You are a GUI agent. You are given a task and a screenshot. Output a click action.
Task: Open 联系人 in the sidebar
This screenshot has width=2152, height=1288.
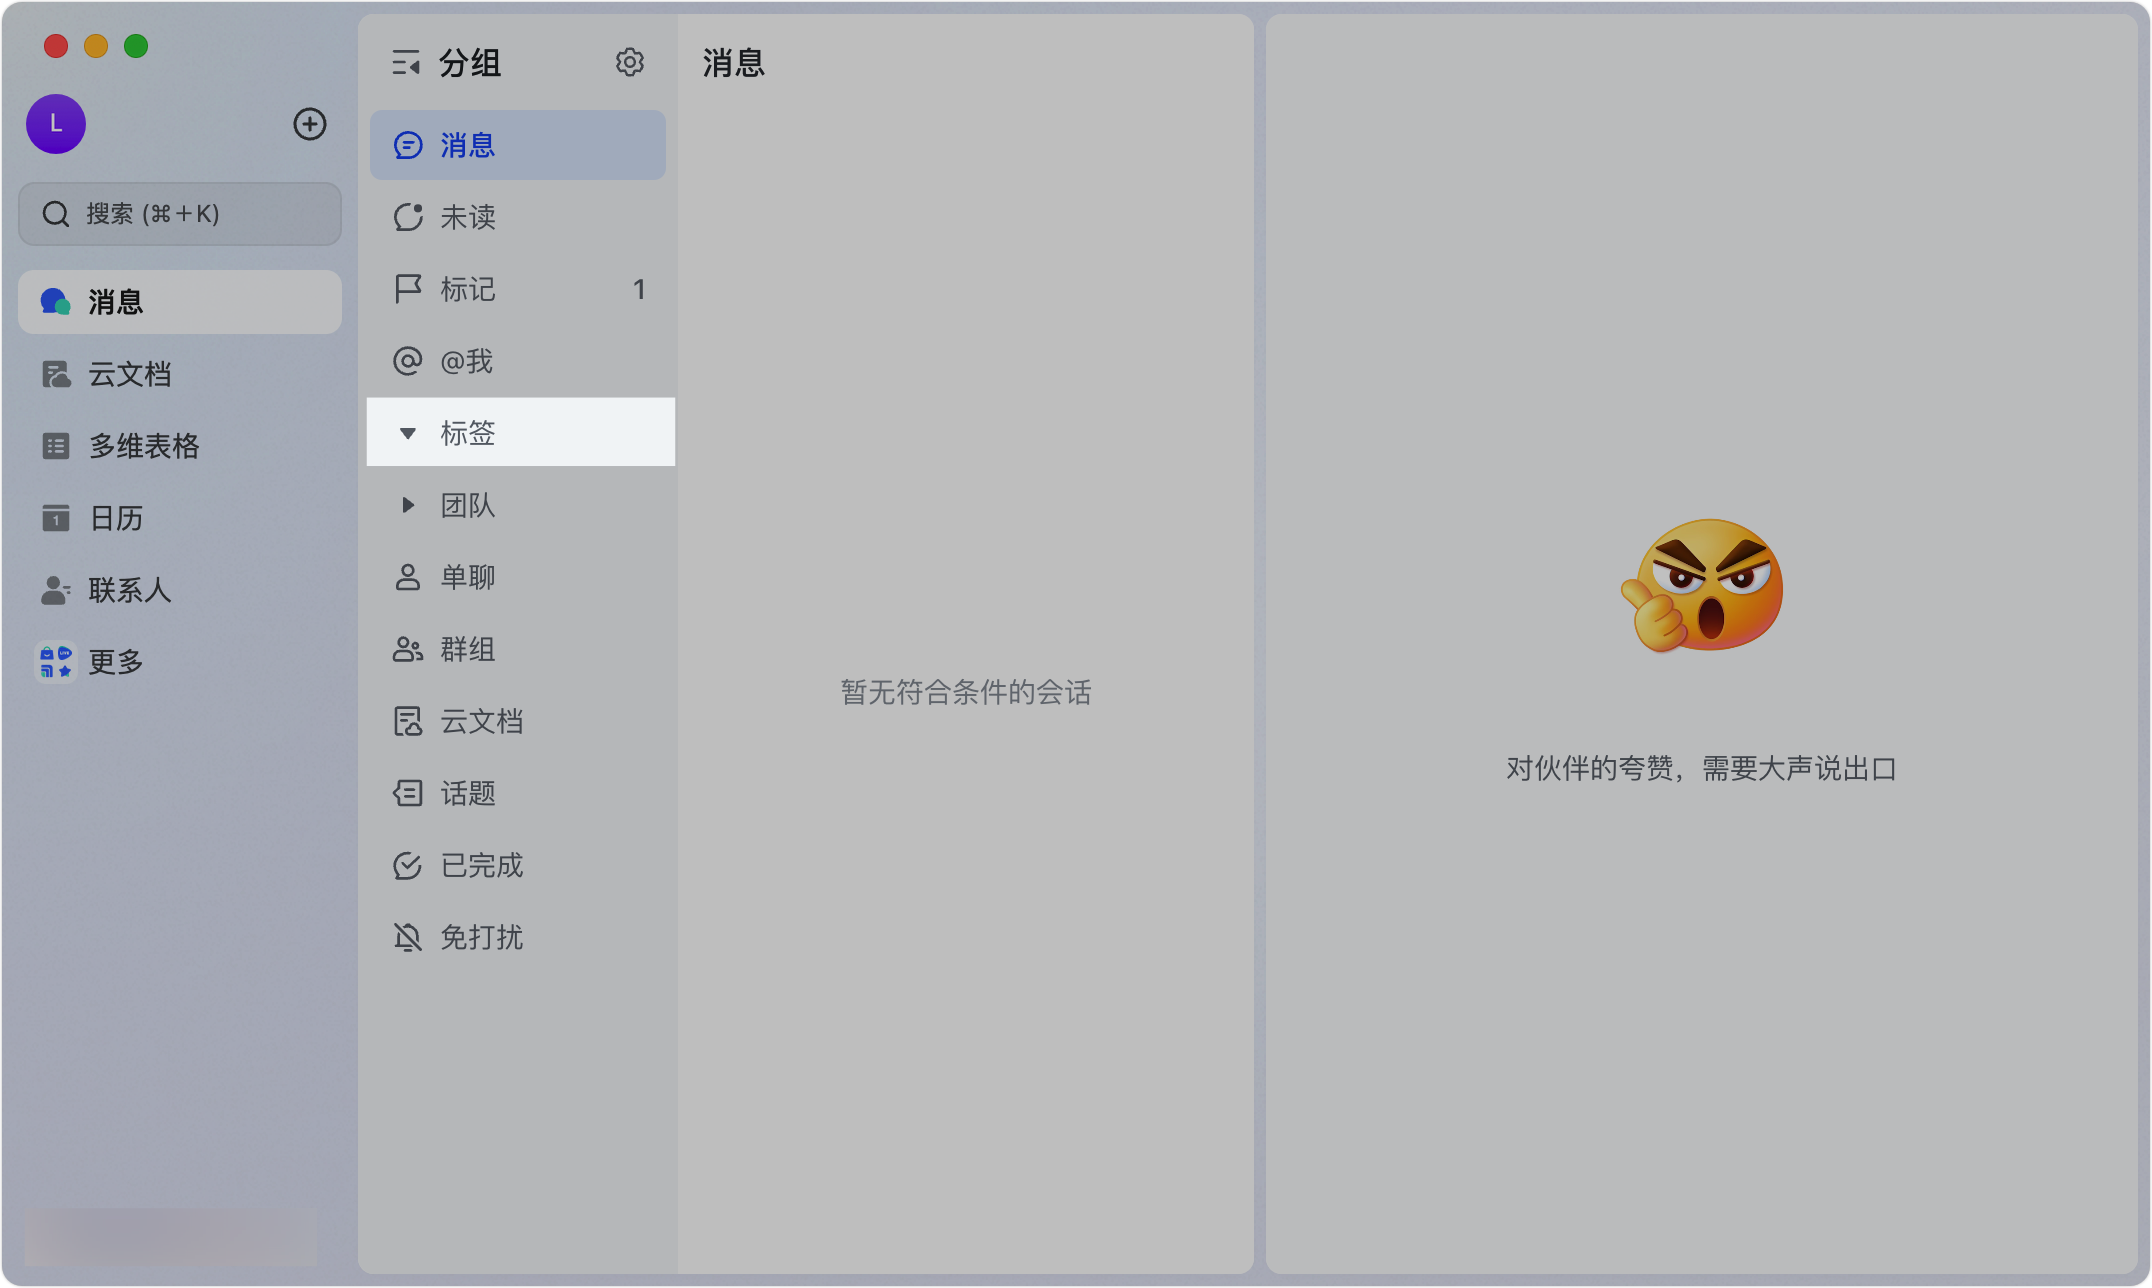click(129, 590)
